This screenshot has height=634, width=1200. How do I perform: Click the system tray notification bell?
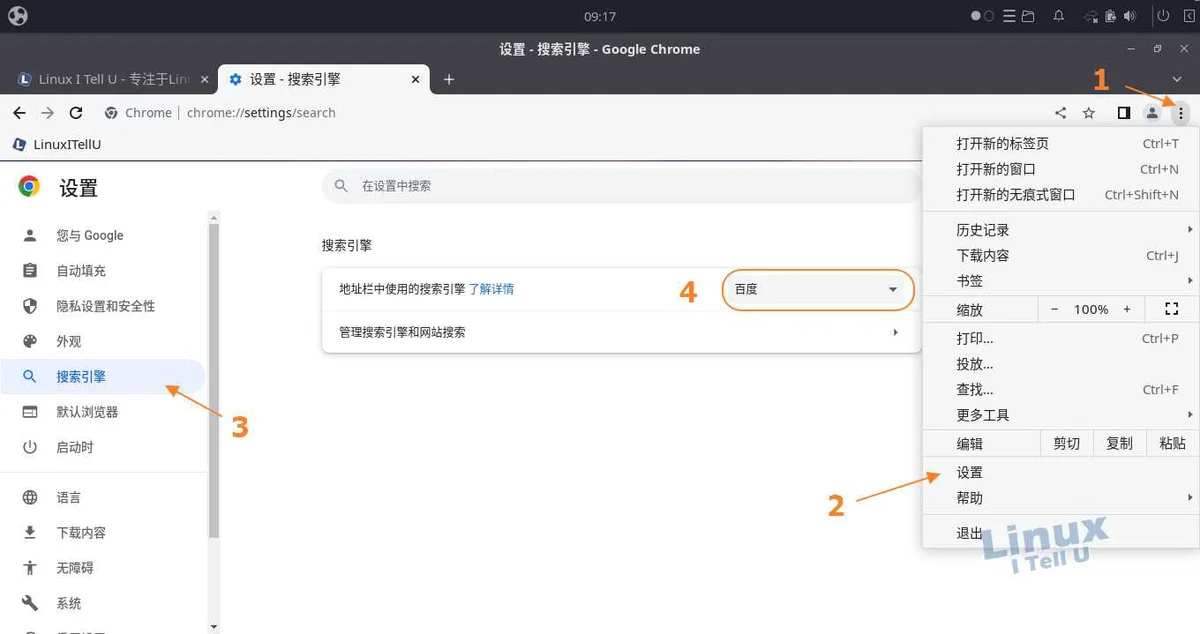click(1058, 16)
